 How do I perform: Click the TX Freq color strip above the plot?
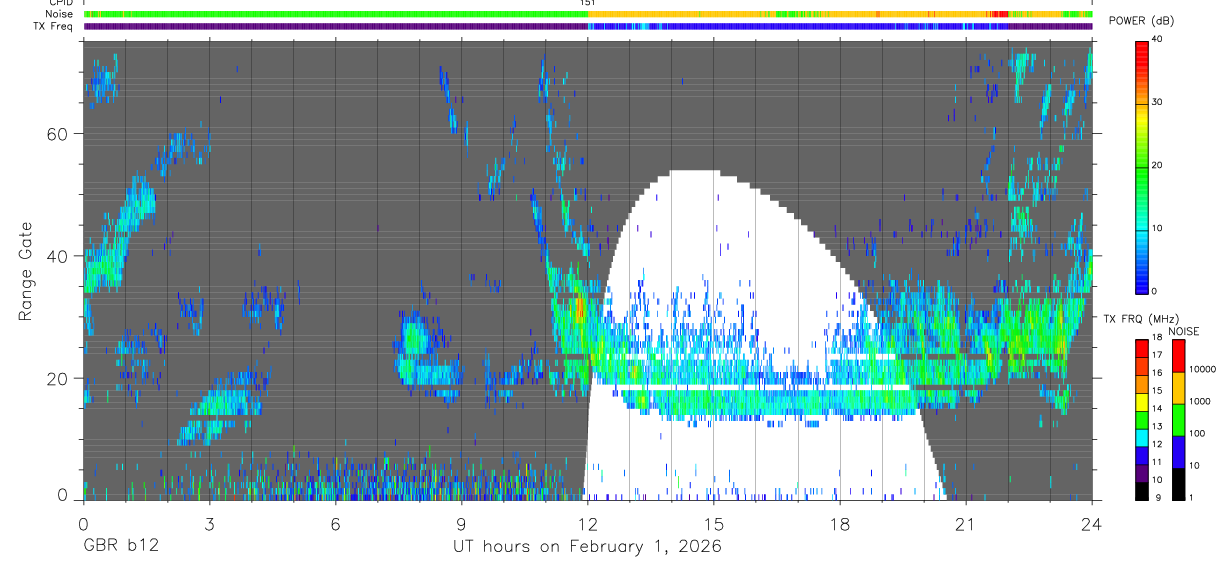click(588, 26)
